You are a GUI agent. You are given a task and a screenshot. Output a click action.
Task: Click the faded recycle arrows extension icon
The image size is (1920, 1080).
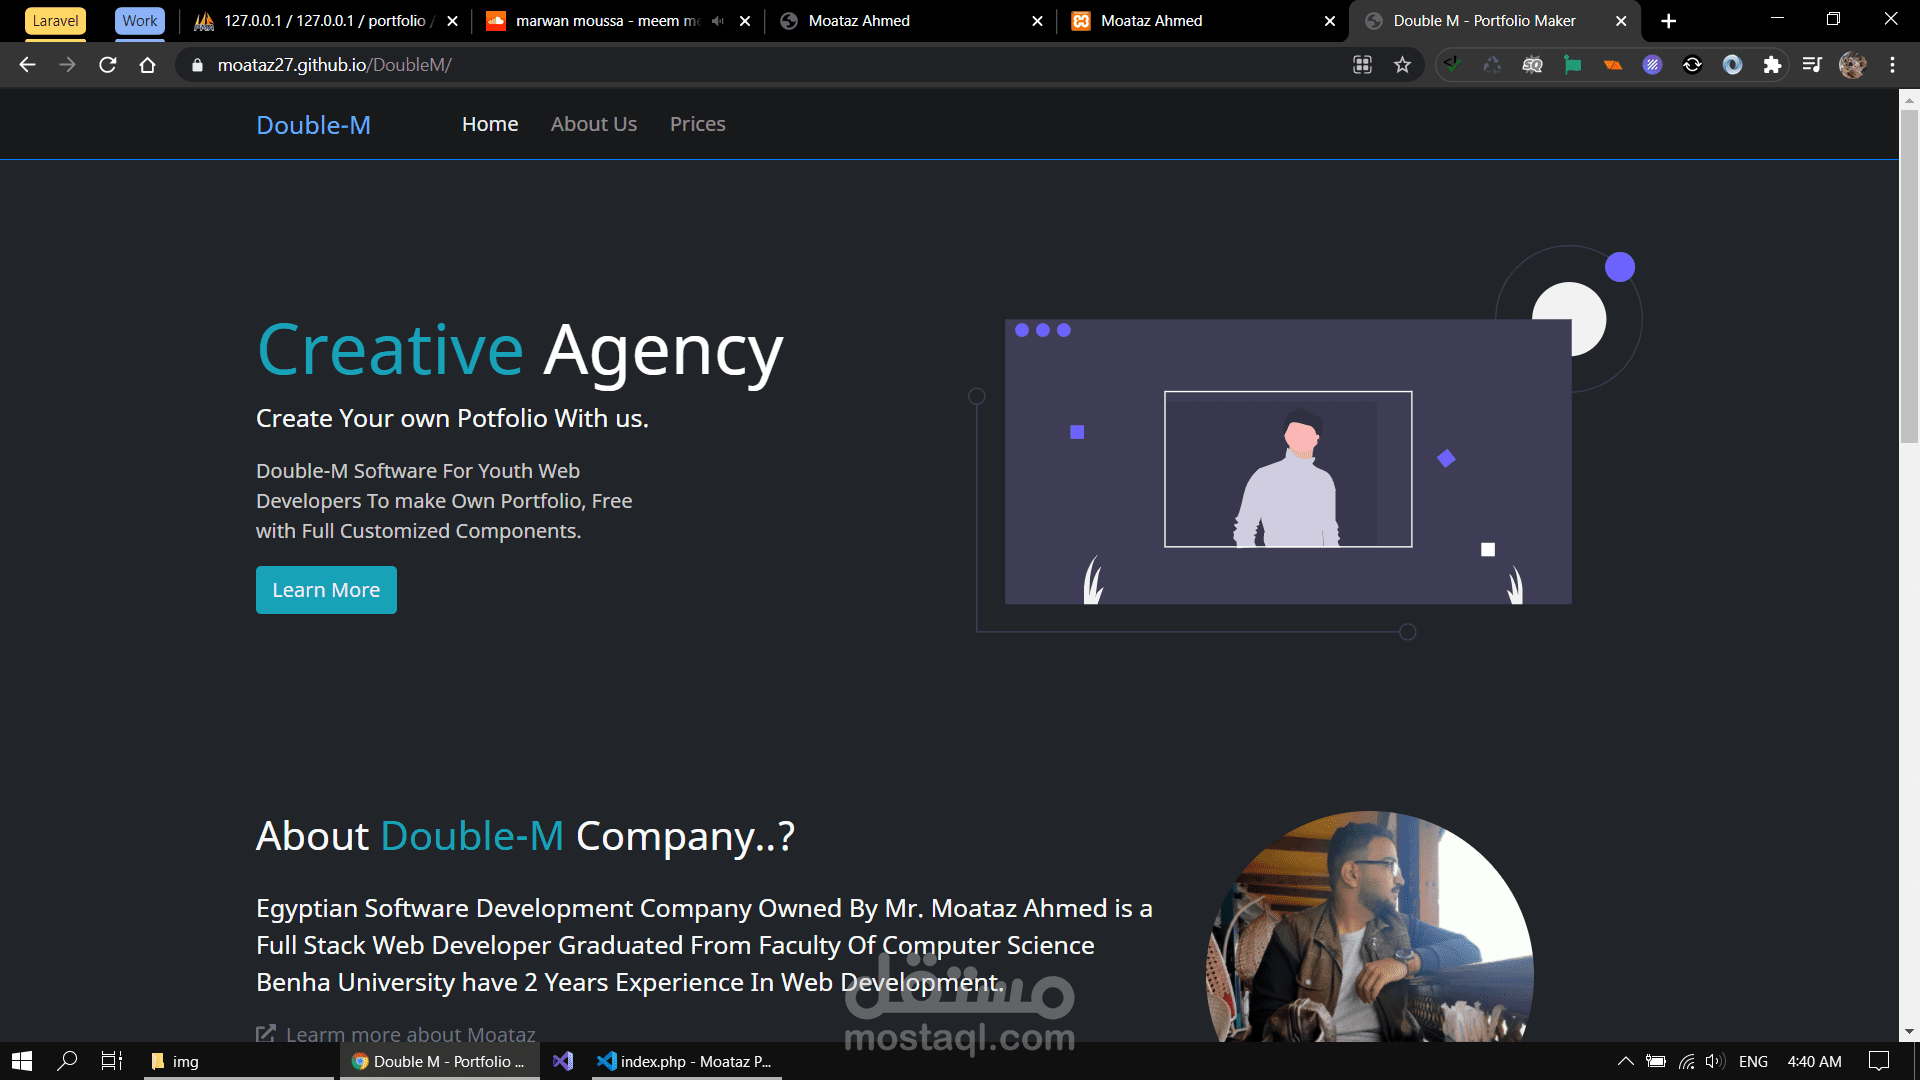[1492, 65]
